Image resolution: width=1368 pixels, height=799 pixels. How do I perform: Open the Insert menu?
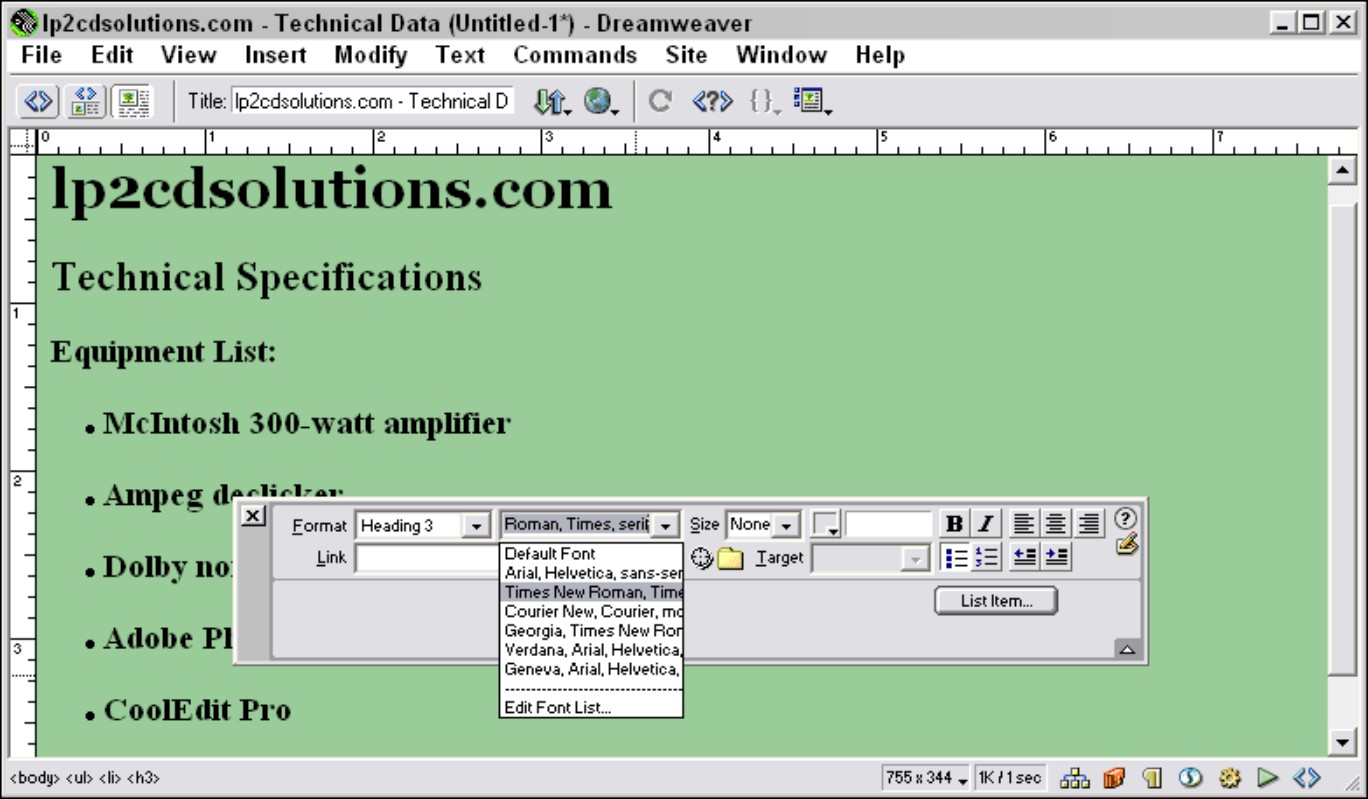click(276, 56)
